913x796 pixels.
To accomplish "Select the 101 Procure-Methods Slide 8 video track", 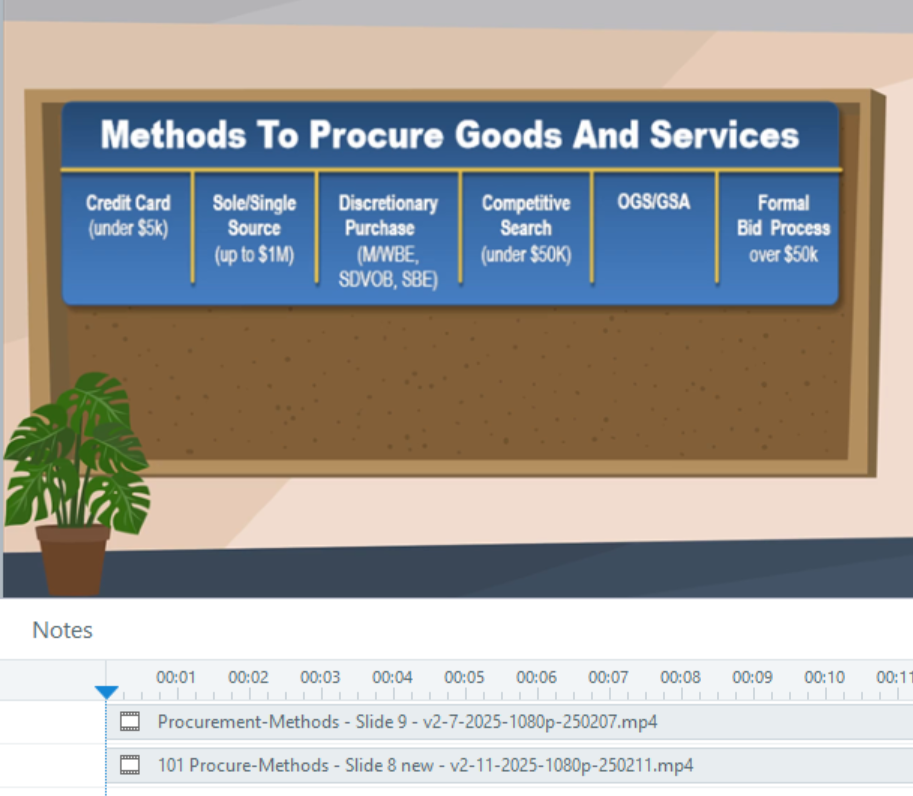I will pyautogui.click(x=509, y=765).
